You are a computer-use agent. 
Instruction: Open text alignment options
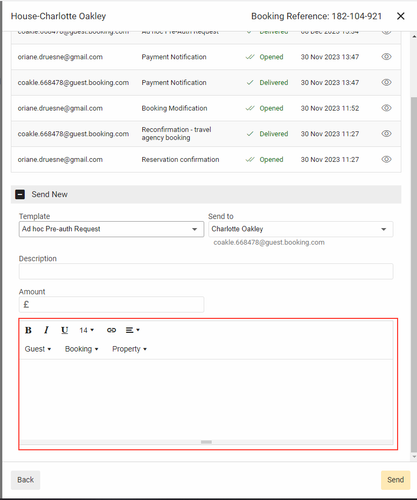click(133, 330)
